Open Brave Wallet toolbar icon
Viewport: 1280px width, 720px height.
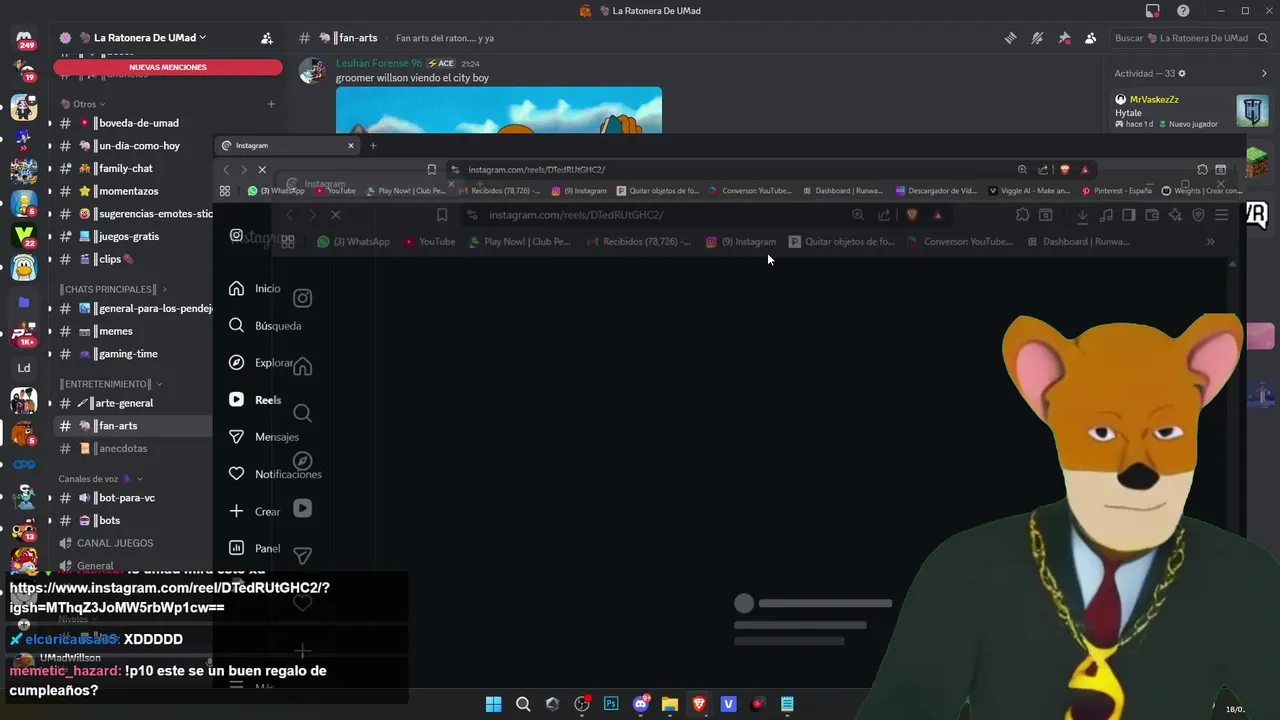(x=1151, y=215)
